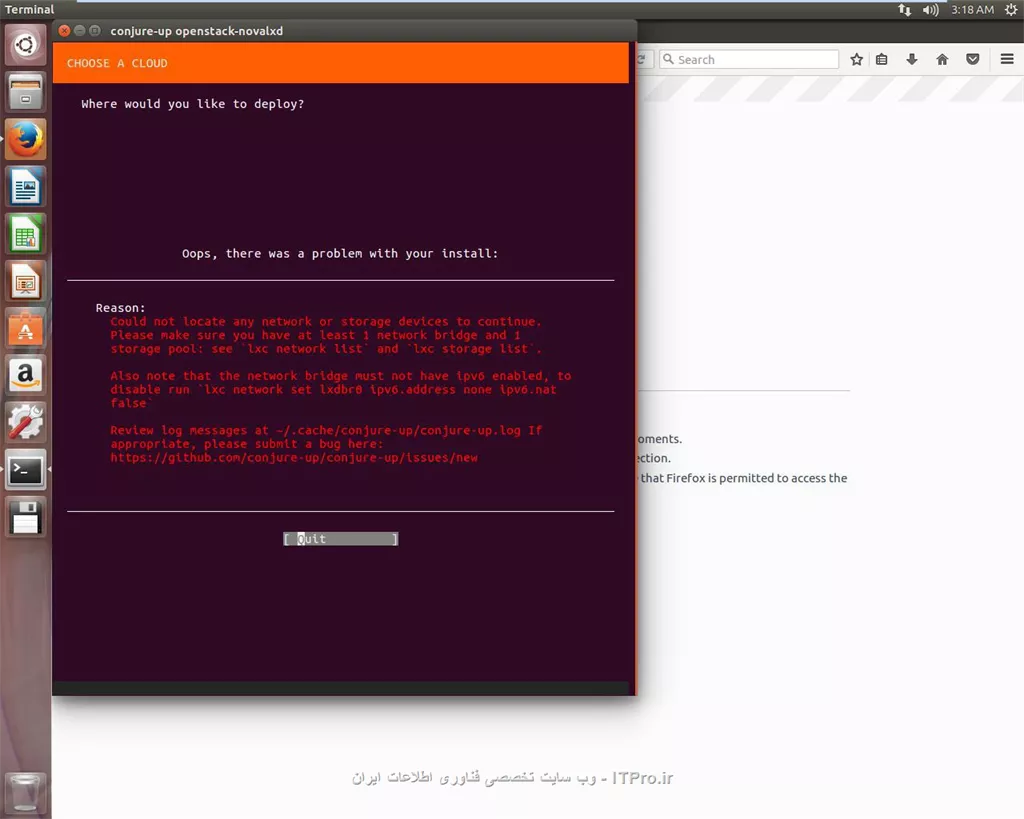Open the sound volume indicator
1024x819 pixels.
tap(931, 9)
